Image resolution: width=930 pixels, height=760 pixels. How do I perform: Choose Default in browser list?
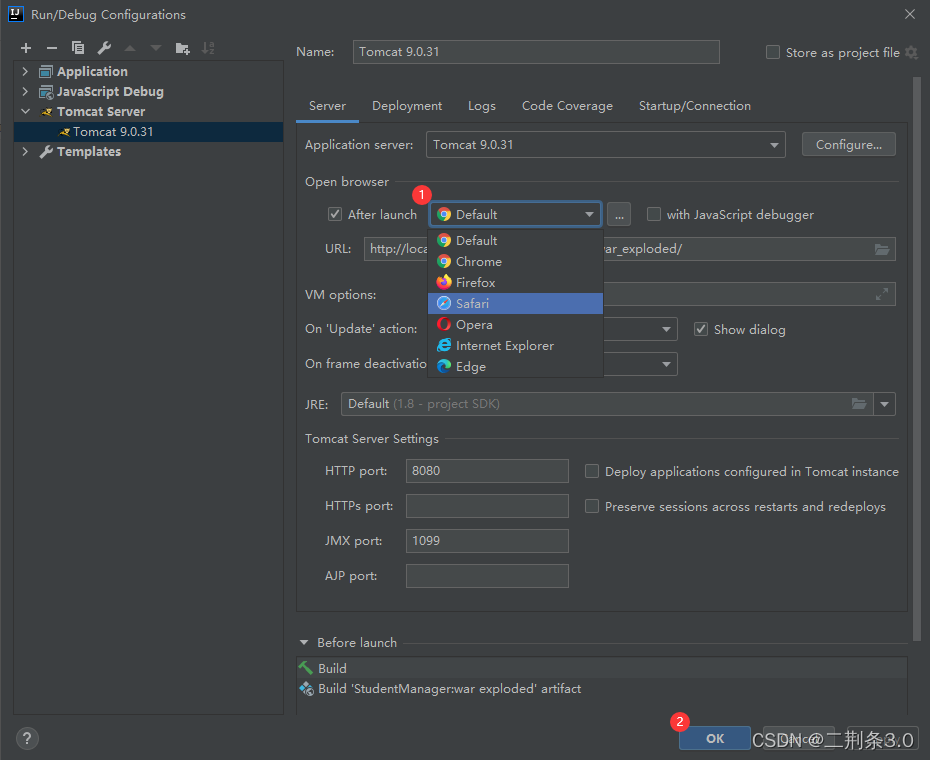pos(515,240)
